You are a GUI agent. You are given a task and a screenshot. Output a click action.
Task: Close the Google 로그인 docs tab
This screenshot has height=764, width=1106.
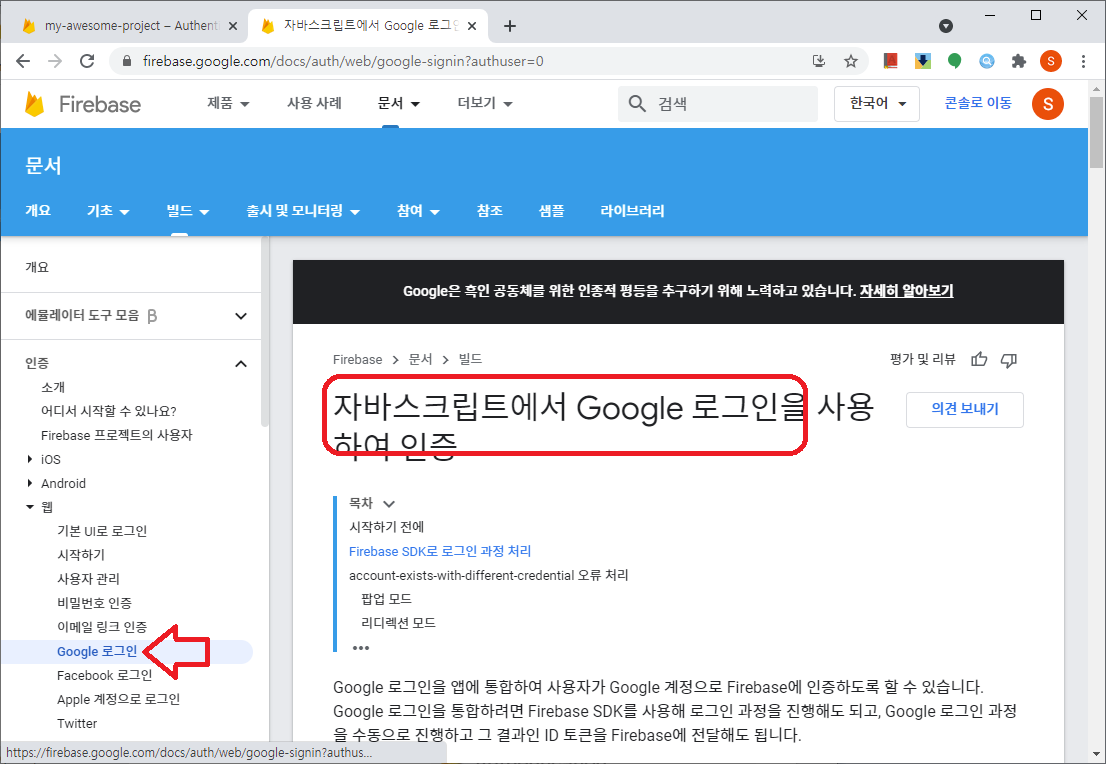tap(473, 26)
